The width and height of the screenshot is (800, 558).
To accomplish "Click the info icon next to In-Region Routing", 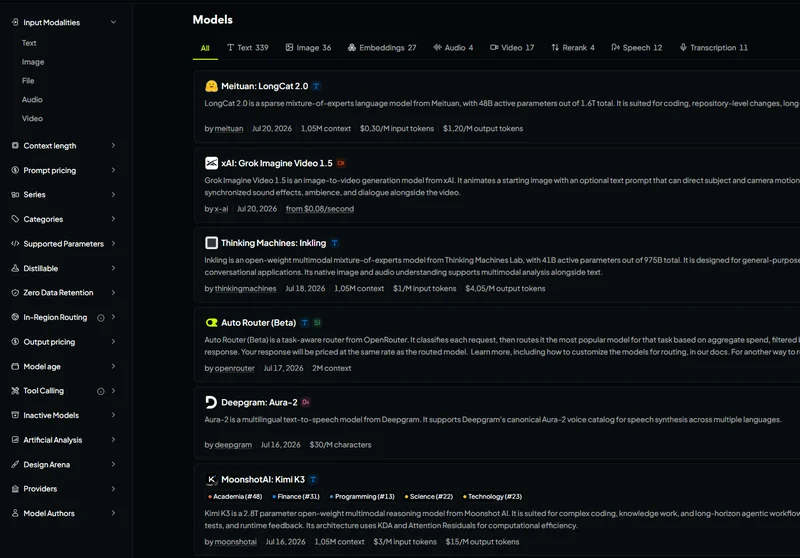I will [101, 318].
